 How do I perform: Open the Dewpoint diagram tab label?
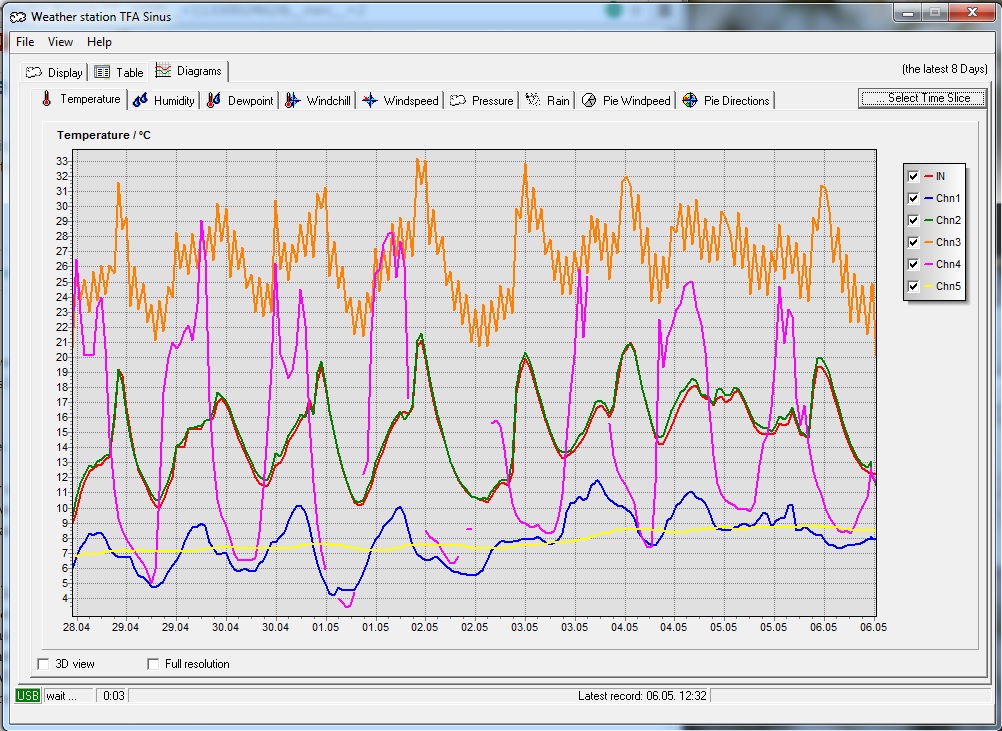(250, 101)
